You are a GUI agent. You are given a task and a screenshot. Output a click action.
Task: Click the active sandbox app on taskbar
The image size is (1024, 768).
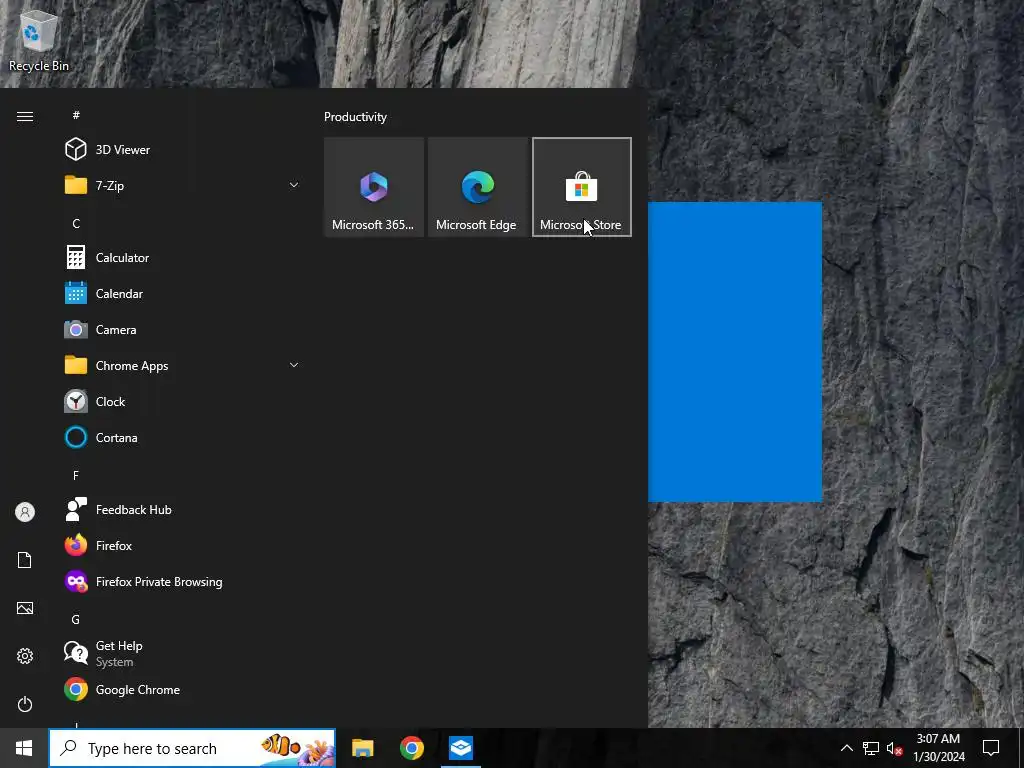point(461,748)
